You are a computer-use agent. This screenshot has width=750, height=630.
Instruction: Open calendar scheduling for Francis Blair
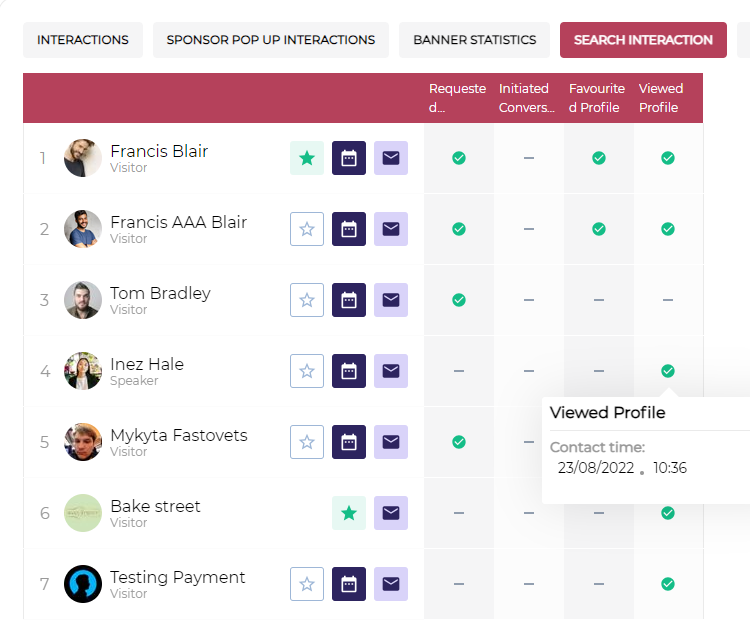[349, 158]
